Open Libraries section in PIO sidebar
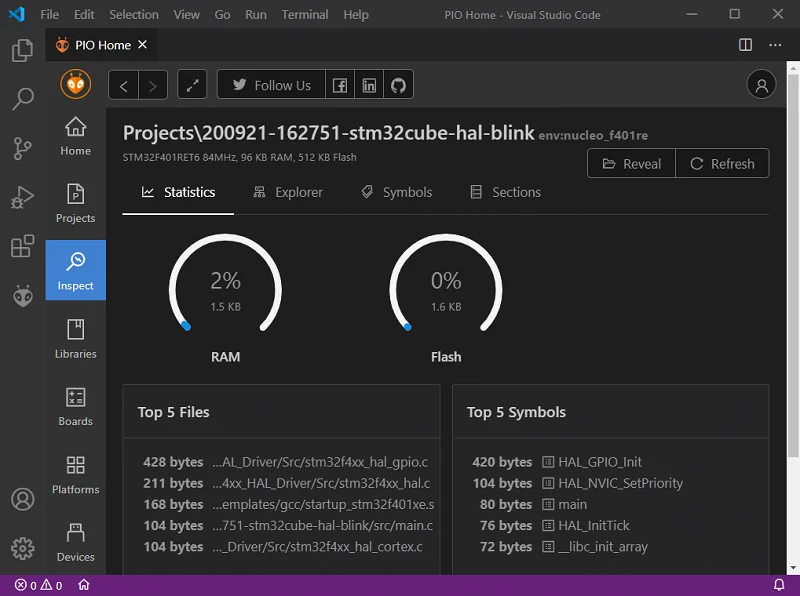The image size is (800, 596). click(76, 339)
